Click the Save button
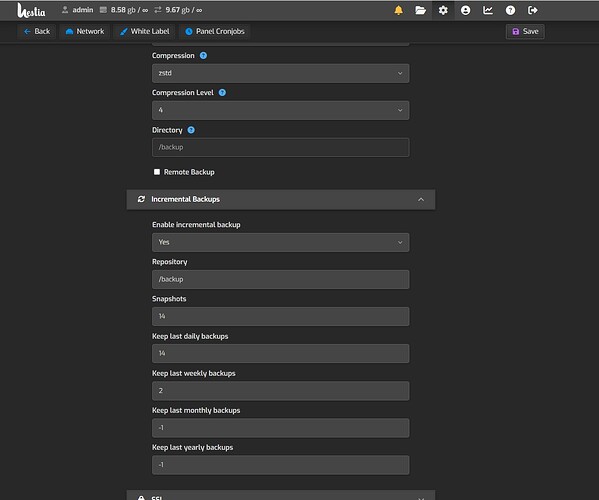This screenshot has width=599, height=500. tap(525, 31)
